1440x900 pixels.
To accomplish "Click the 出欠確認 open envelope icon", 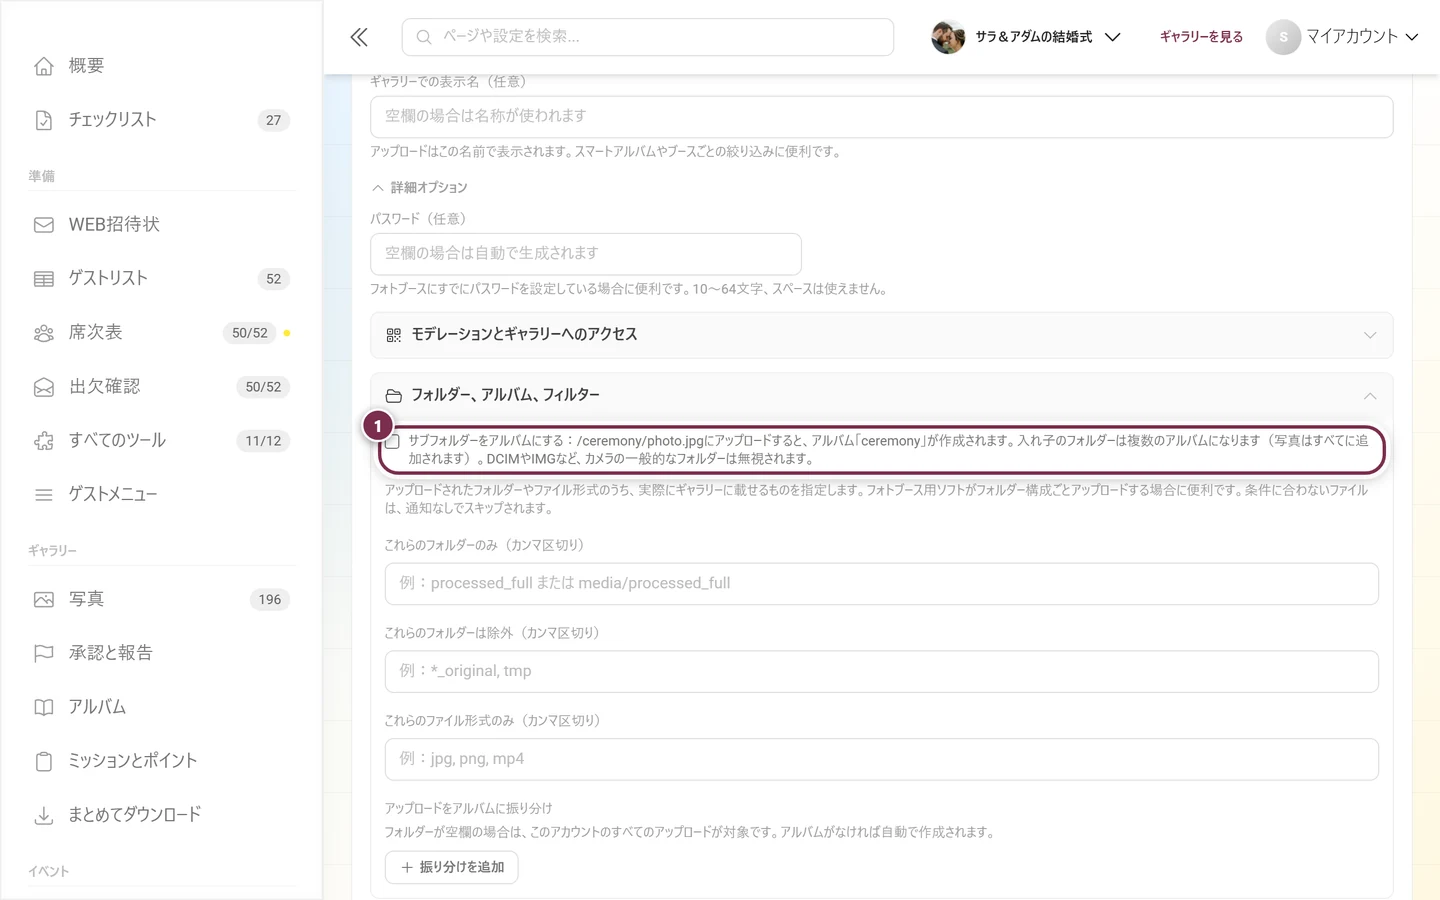I will [44, 387].
